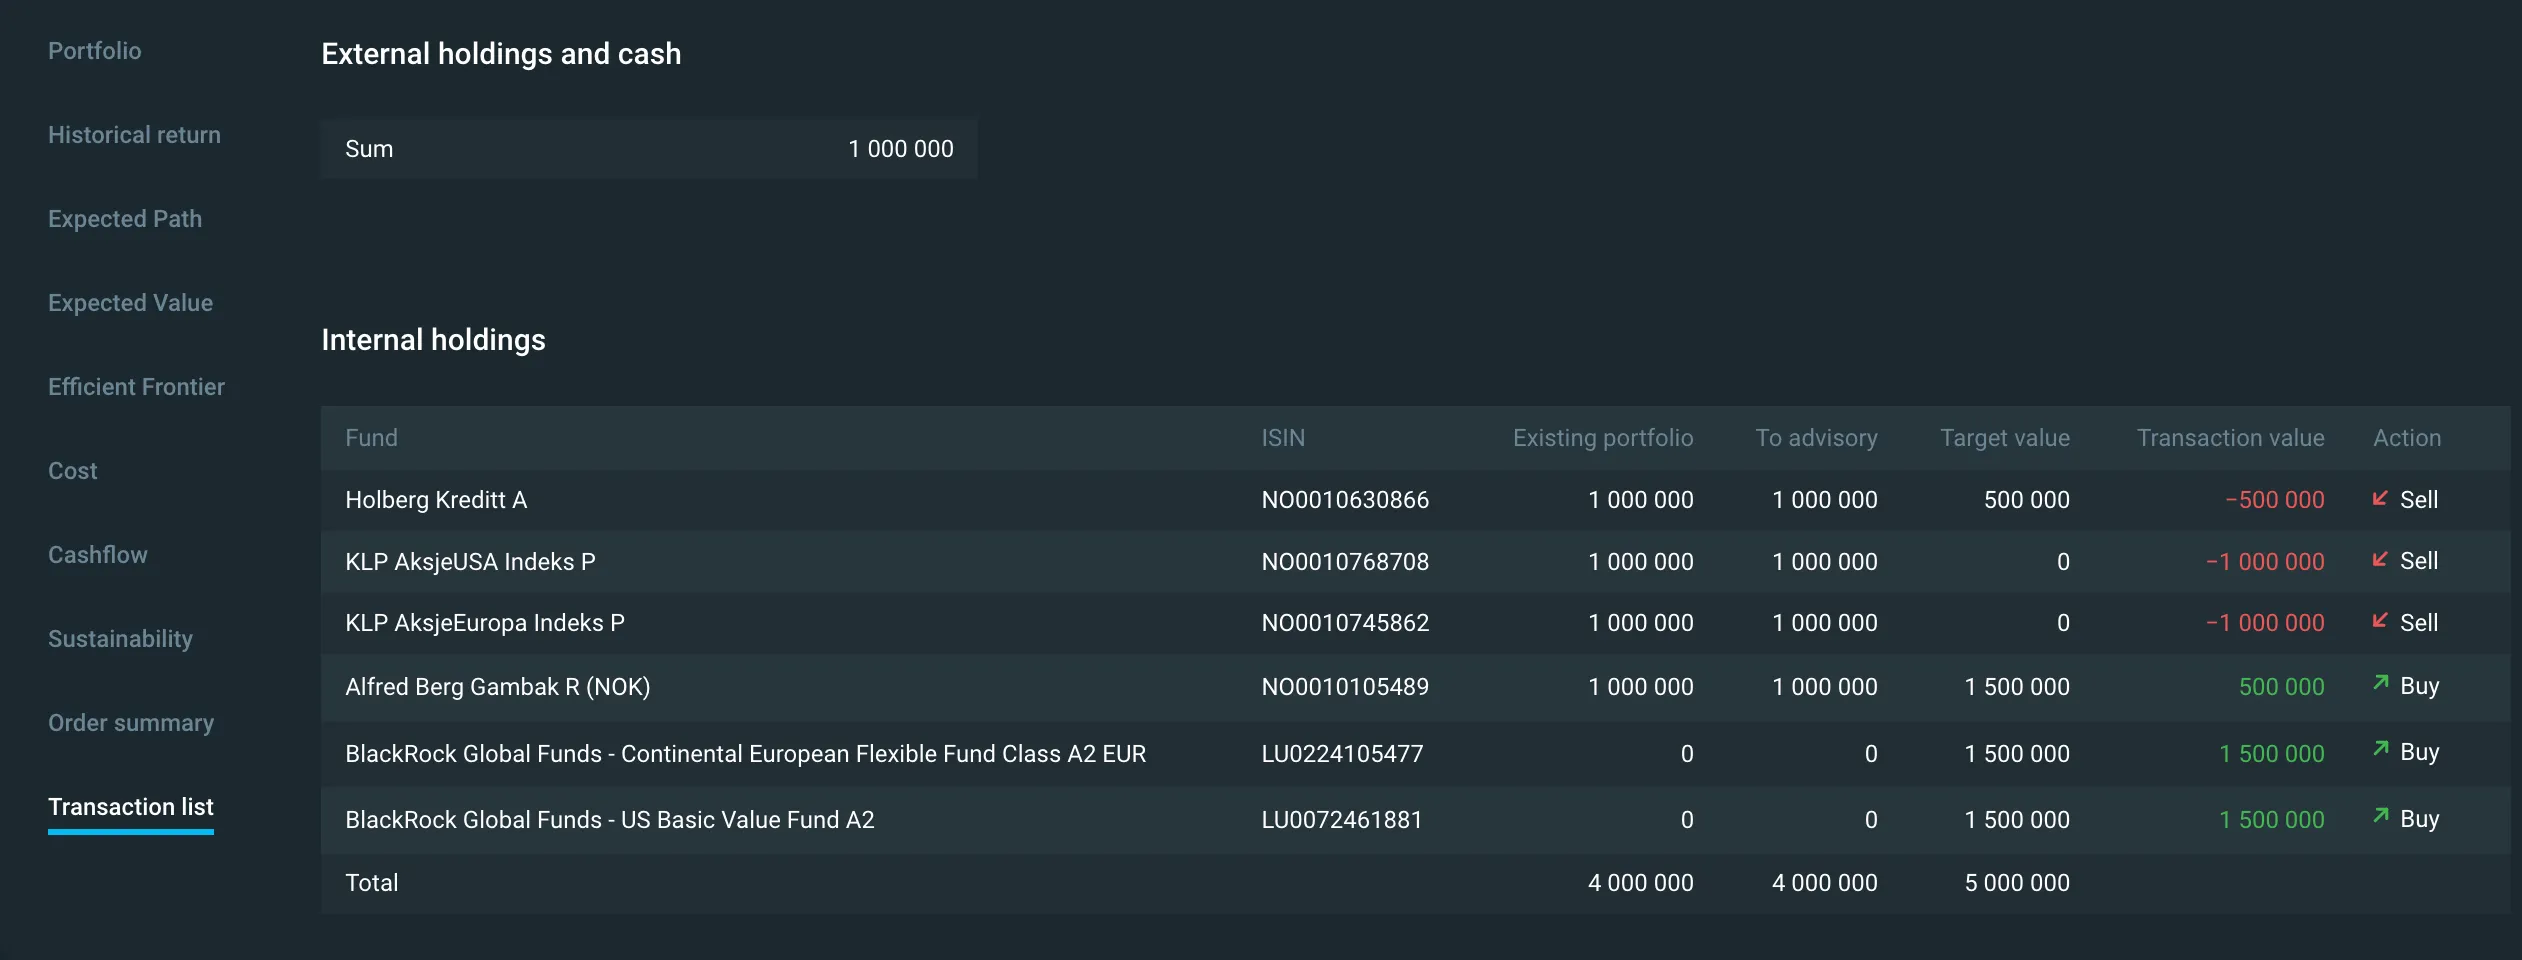The height and width of the screenshot is (960, 2522).
Task: Click total To advisory 4 000 000
Action: (1825, 883)
